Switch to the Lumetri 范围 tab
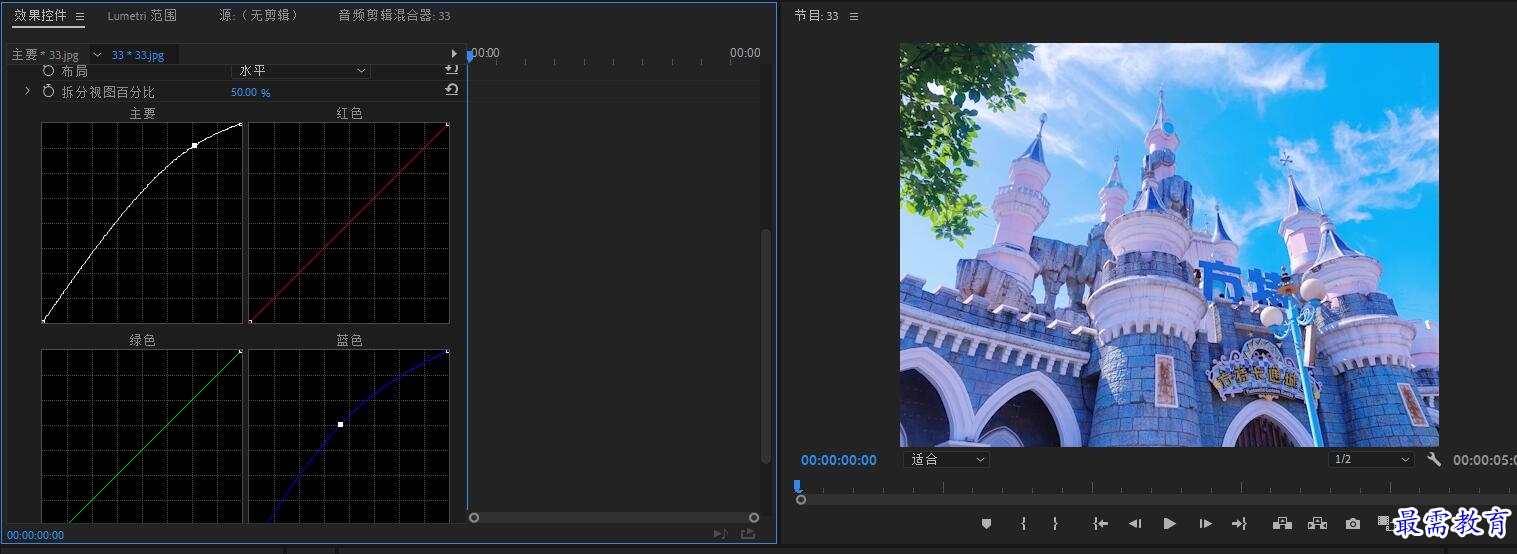This screenshot has height=554, width=1517. tap(142, 16)
